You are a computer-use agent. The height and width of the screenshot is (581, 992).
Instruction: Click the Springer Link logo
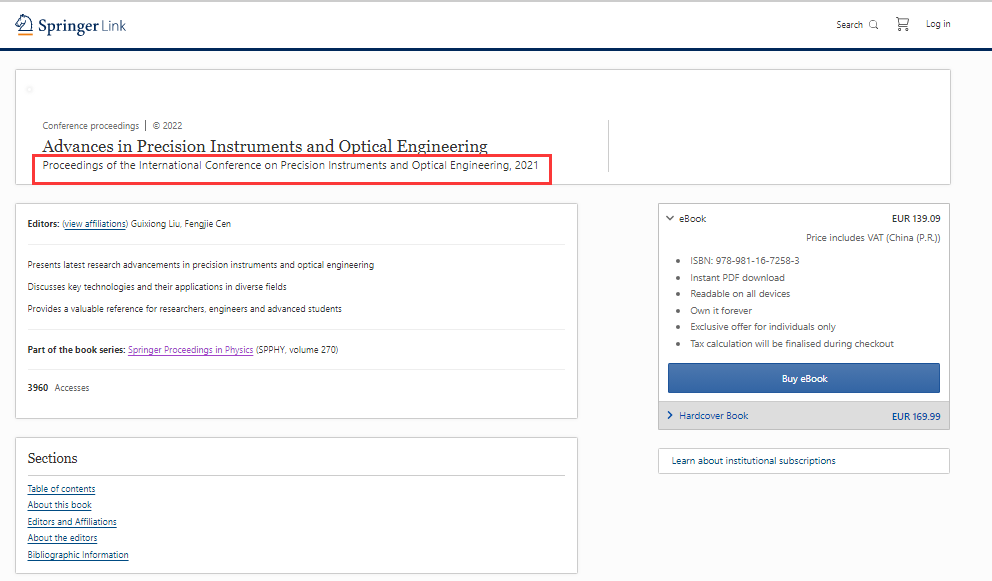click(70, 25)
